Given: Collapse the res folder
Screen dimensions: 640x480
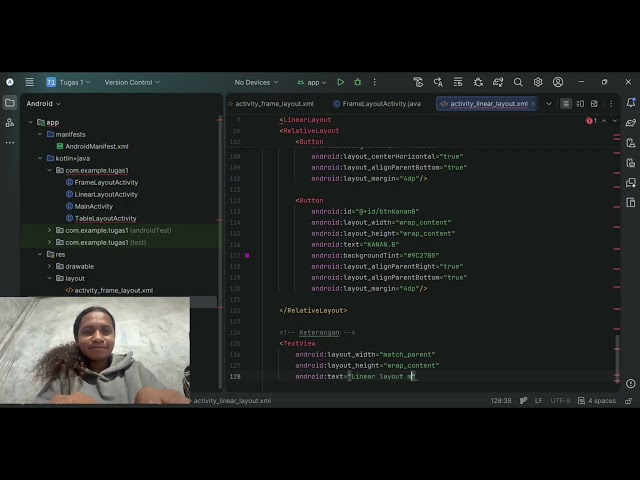Looking at the screenshot, I should point(40,254).
